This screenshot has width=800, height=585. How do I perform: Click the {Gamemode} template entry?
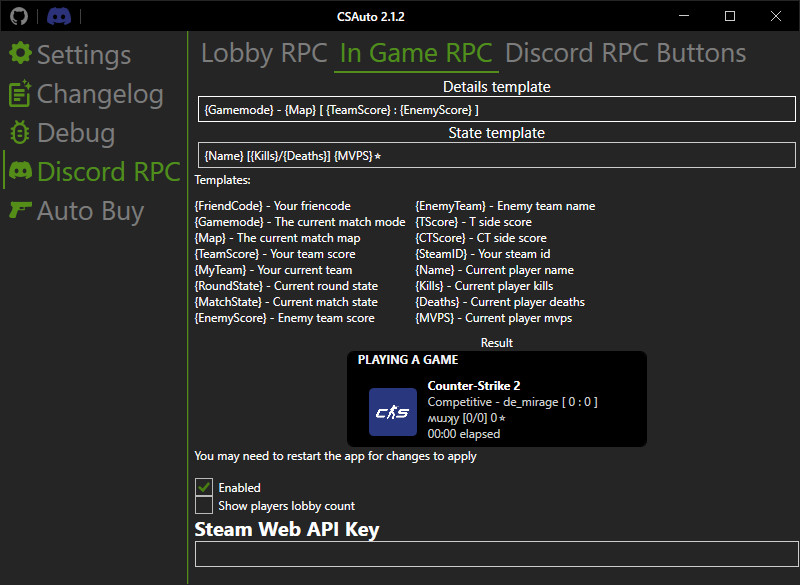coord(300,222)
